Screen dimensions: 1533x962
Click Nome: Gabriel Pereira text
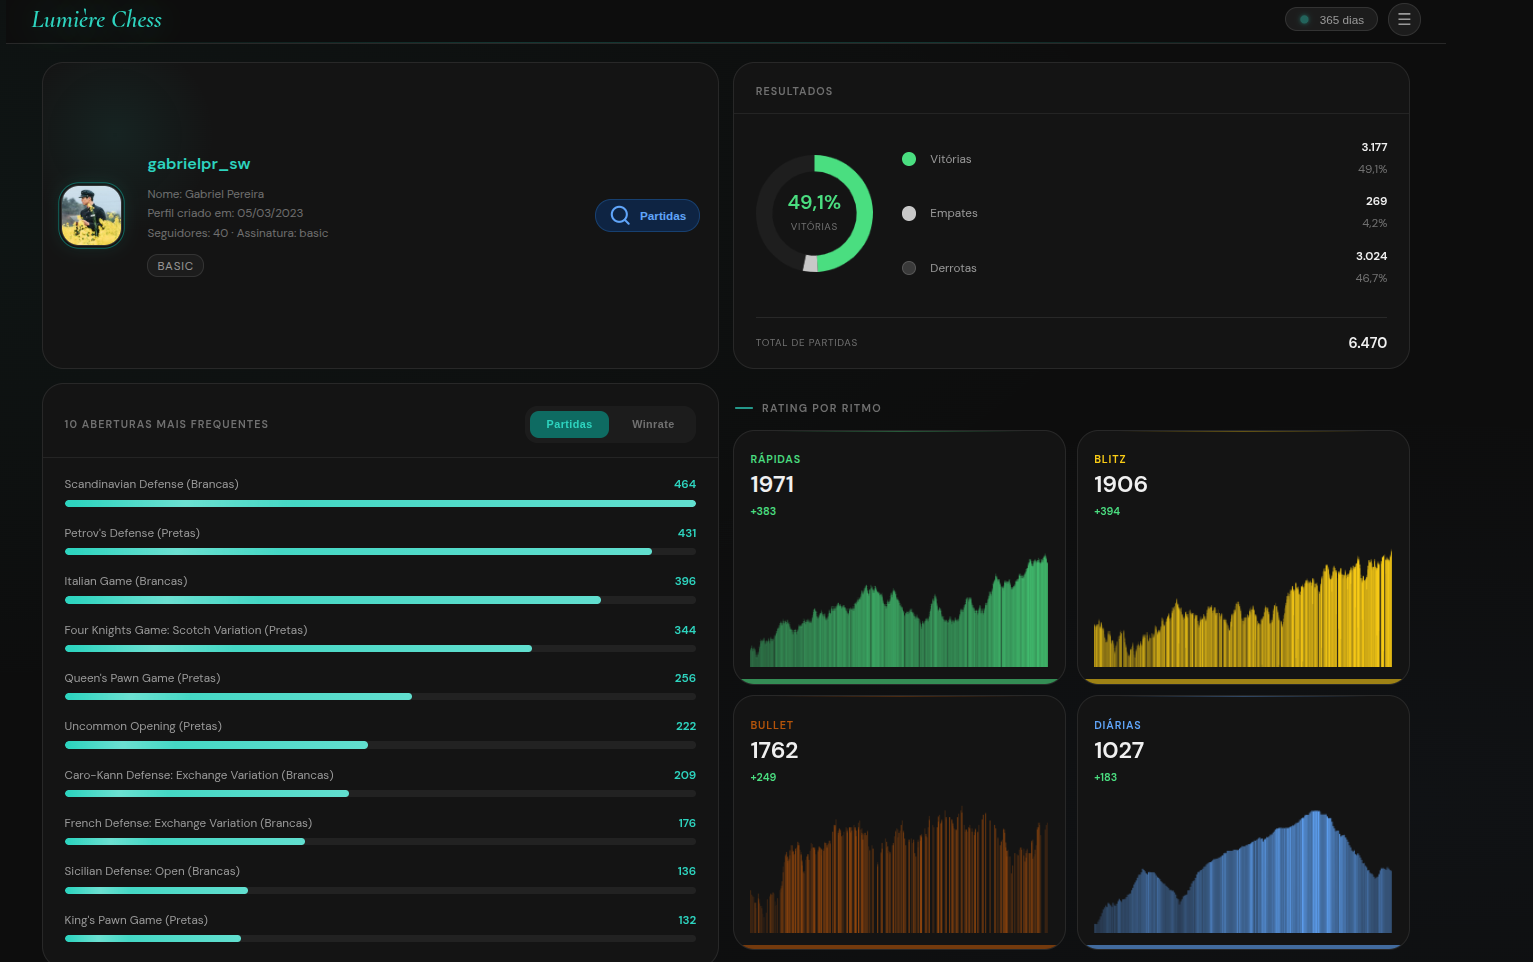pyautogui.click(x=206, y=194)
